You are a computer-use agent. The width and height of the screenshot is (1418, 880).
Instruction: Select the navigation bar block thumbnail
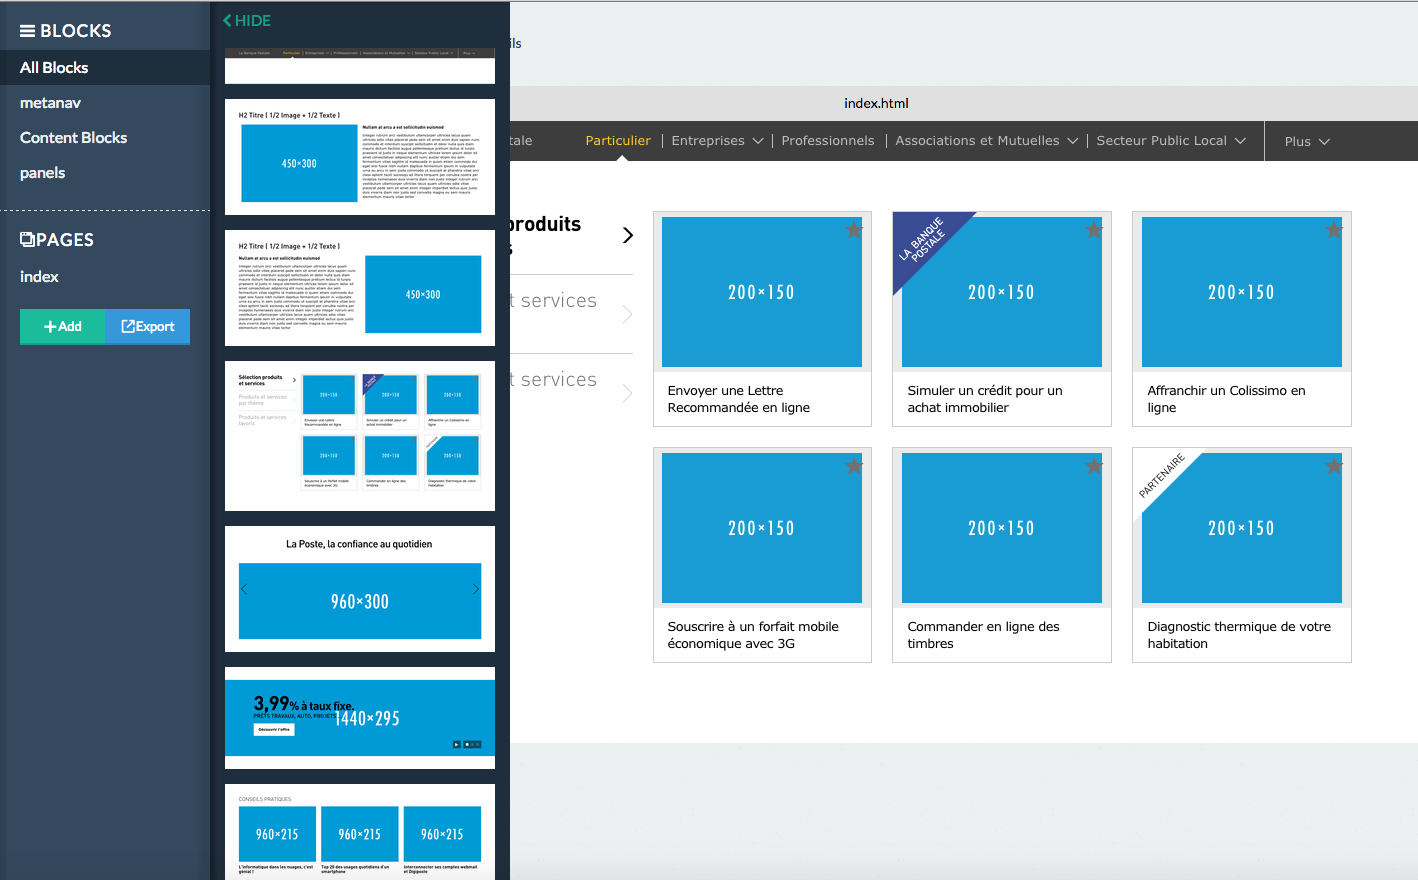pos(360,65)
